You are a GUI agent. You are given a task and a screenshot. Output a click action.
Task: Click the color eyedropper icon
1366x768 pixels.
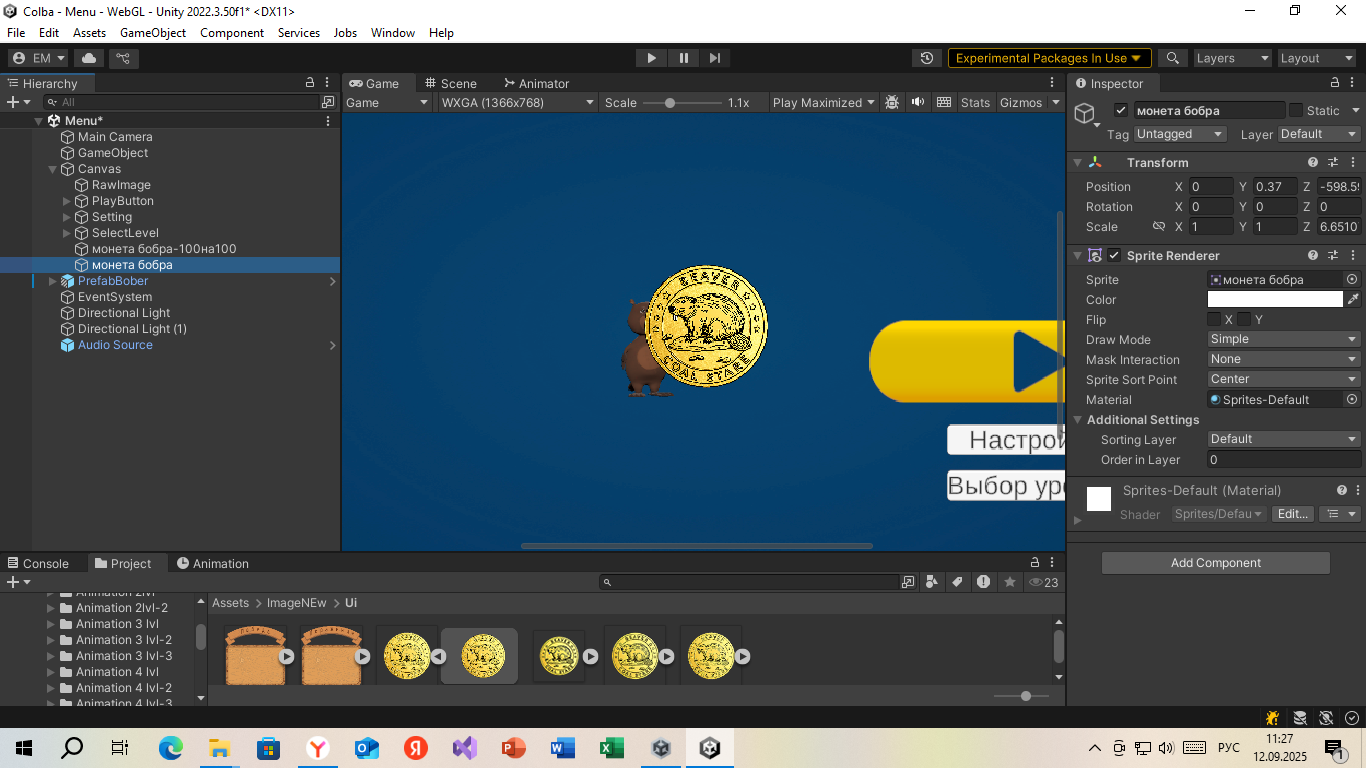(1353, 299)
